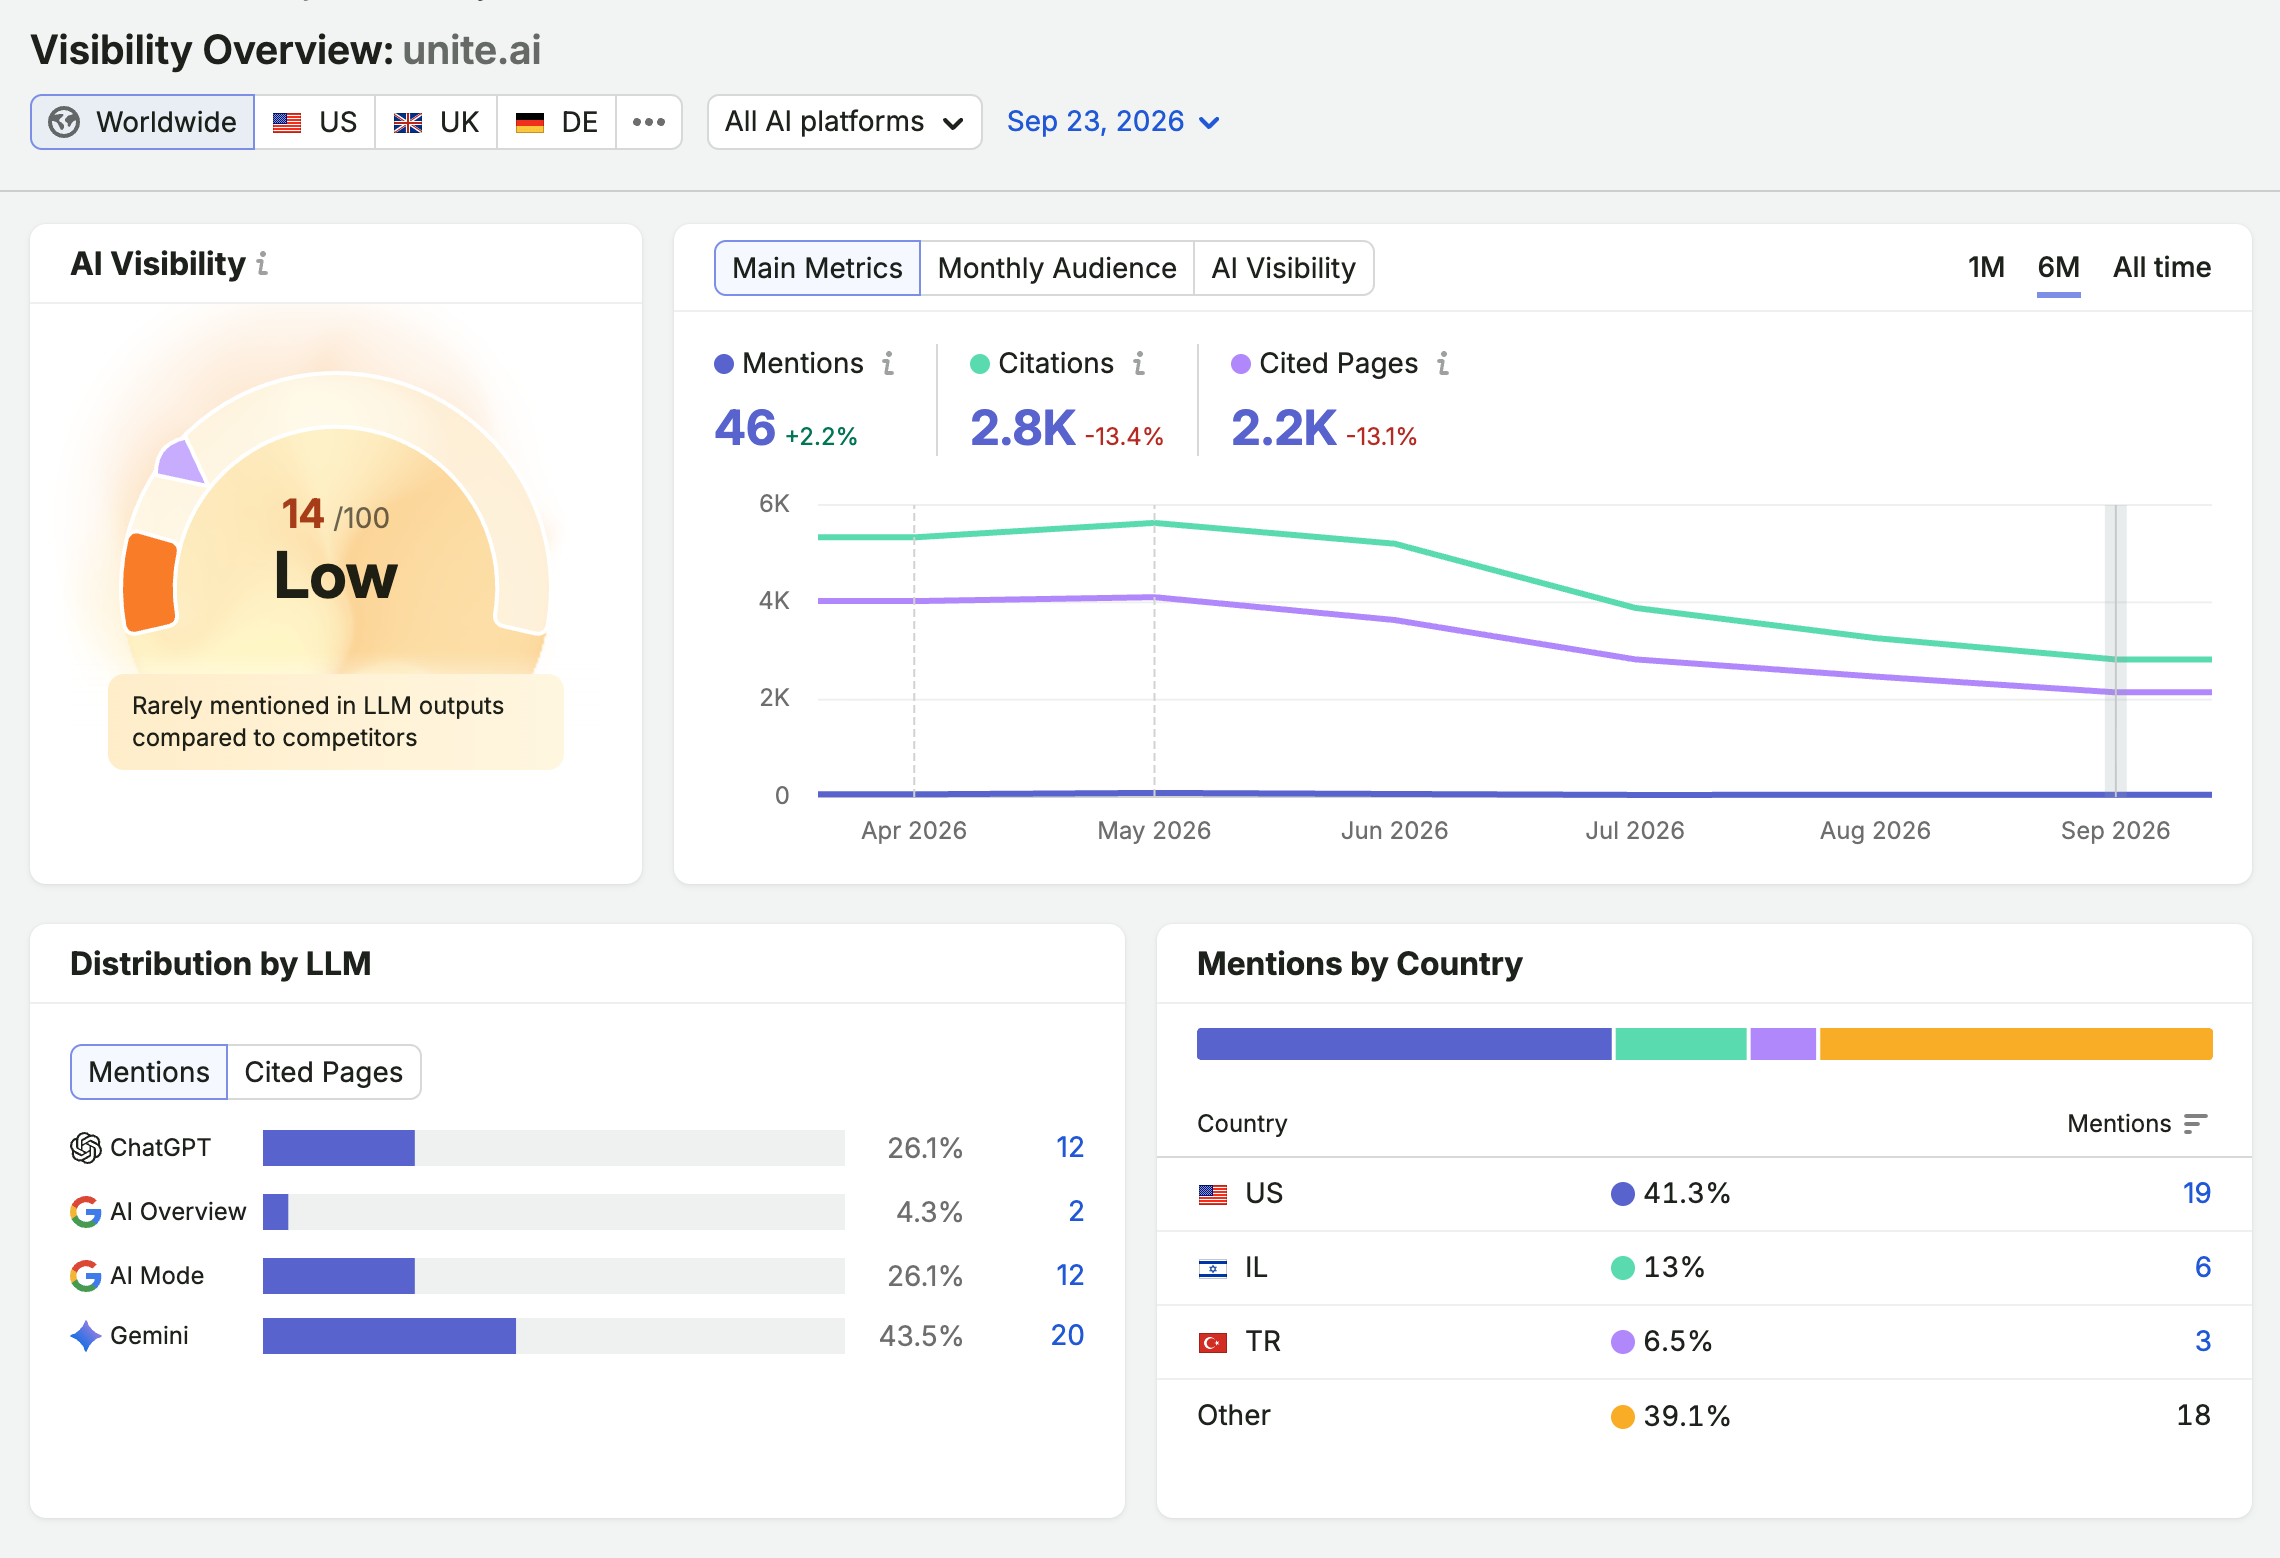Open AI Mode mentions count 12
Image resolution: width=2280 pixels, height=1558 pixels.
click(x=1070, y=1276)
